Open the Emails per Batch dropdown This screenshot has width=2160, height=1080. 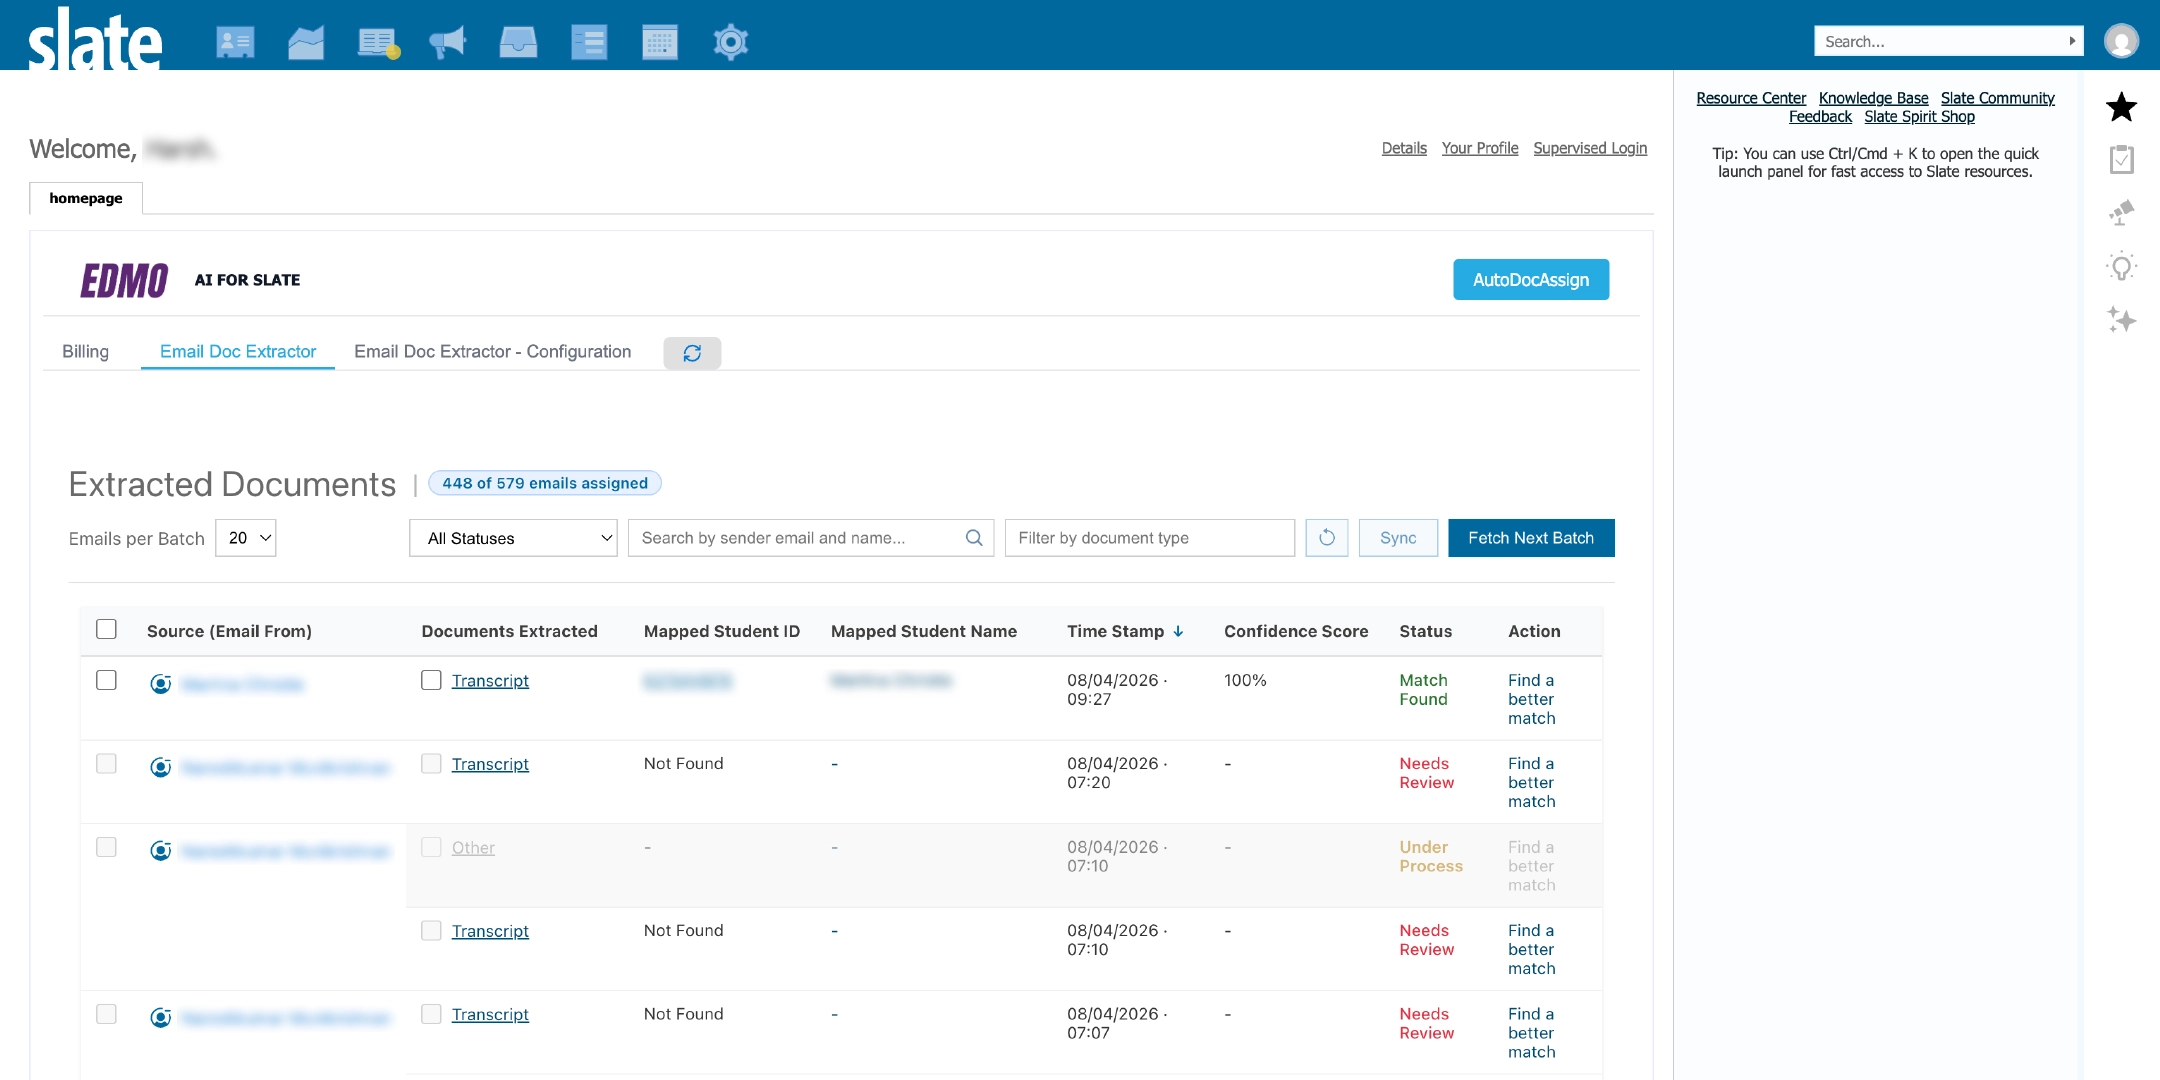coord(246,538)
